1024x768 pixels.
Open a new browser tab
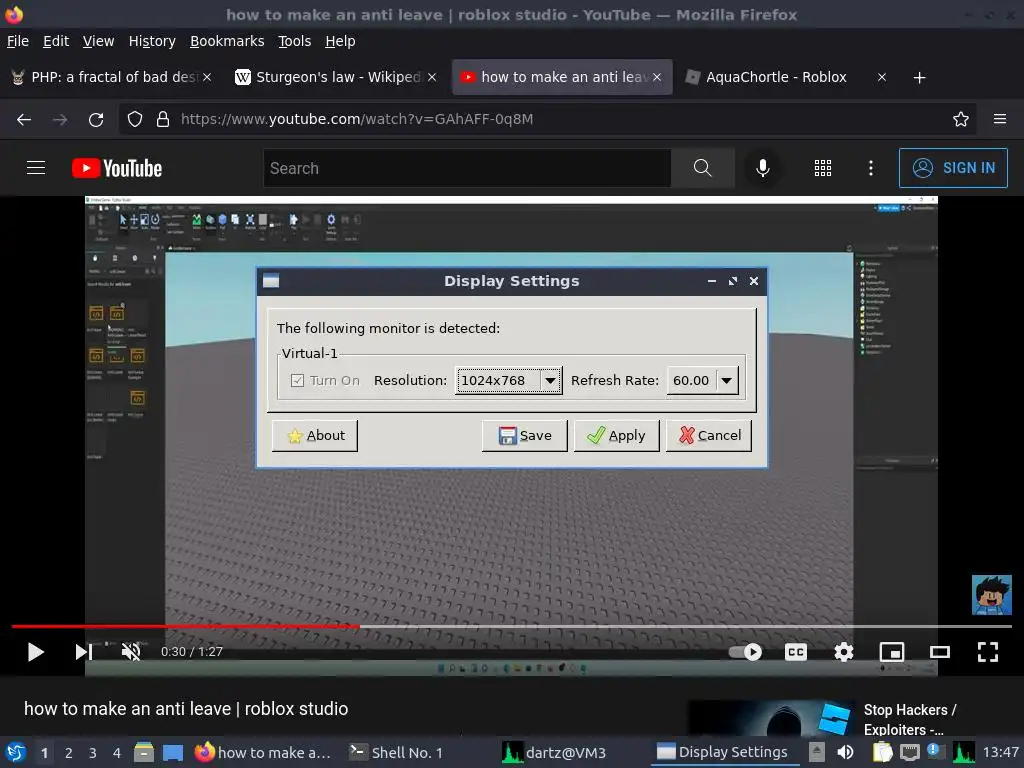tap(920, 78)
